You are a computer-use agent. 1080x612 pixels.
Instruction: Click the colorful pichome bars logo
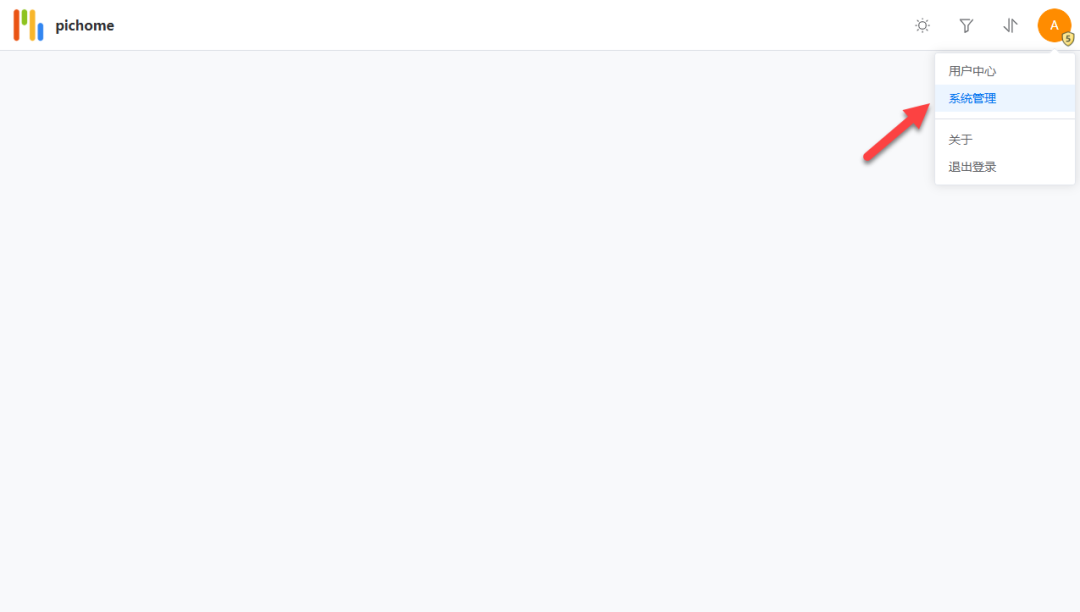[28, 25]
